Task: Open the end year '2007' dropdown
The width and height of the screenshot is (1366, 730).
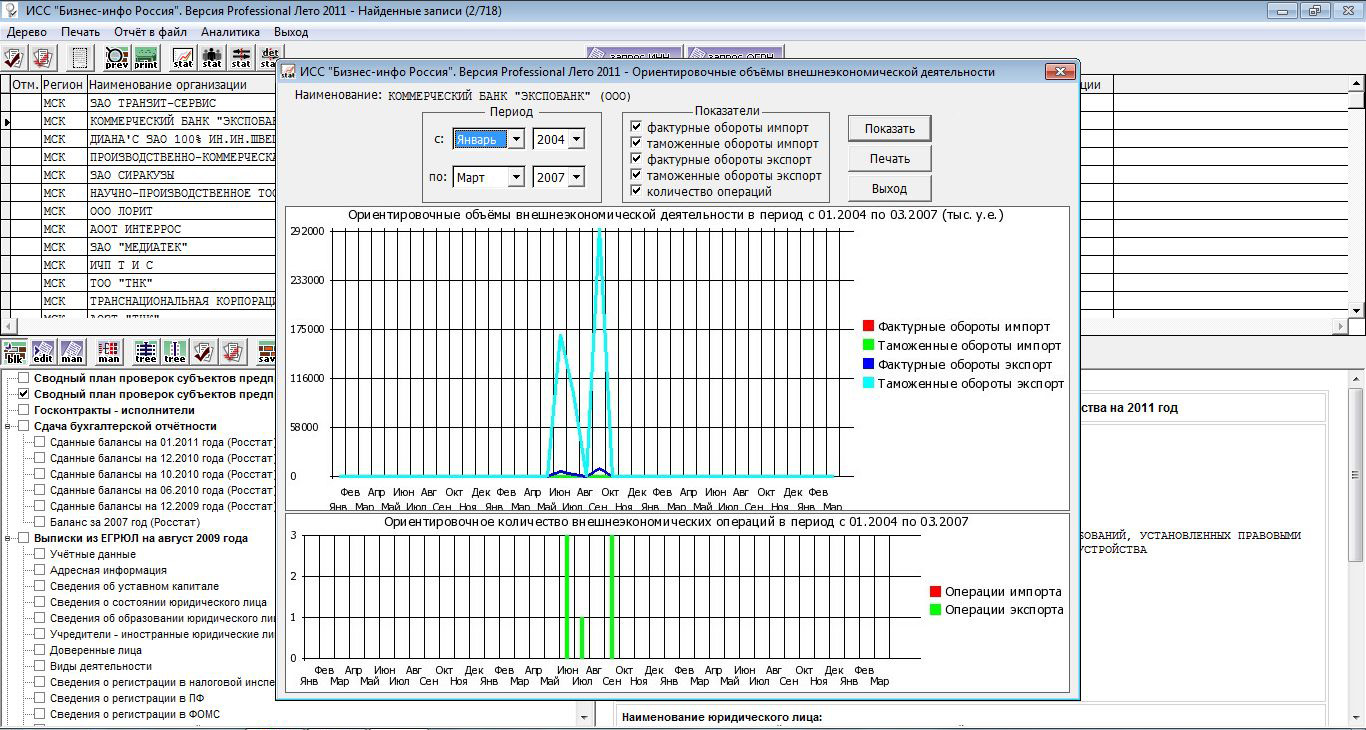Action: pos(577,178)
